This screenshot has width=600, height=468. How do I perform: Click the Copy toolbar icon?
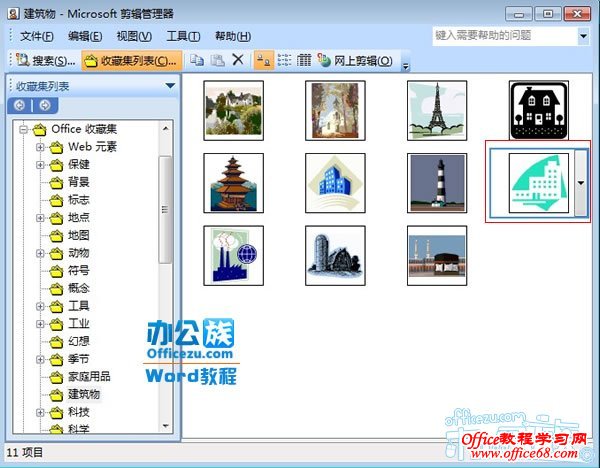[197, 60]
